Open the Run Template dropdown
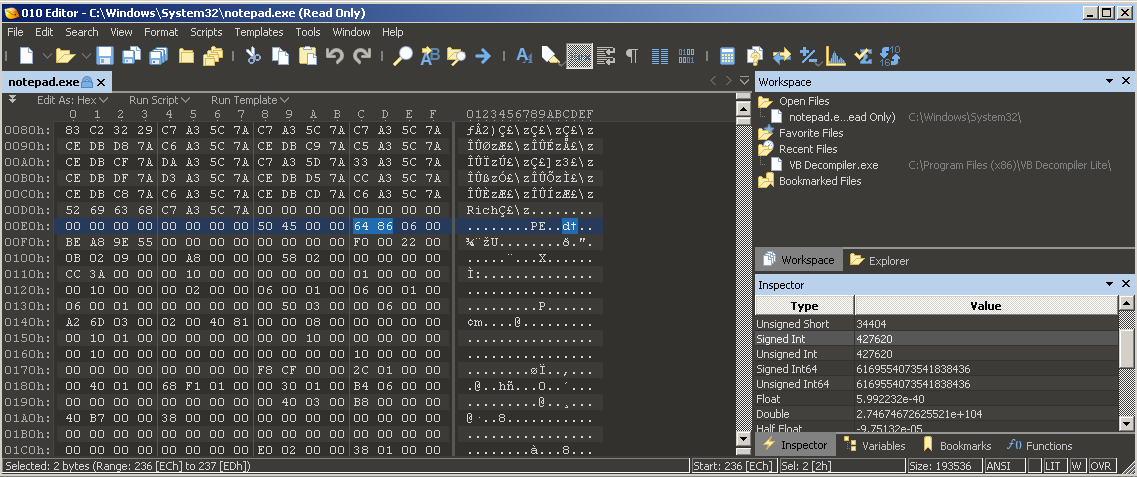The width and height of the screenshot is (1137, 477). coord(250,100)
